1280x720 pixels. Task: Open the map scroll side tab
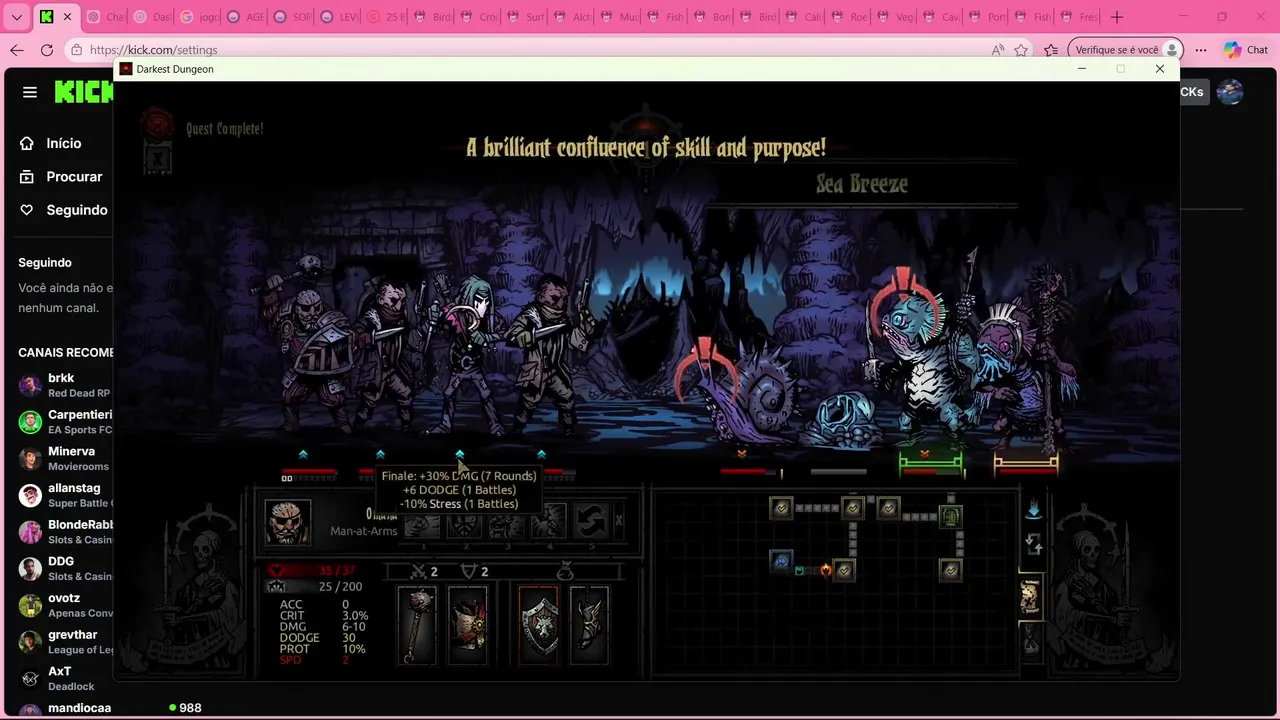tap(1029, 596)
